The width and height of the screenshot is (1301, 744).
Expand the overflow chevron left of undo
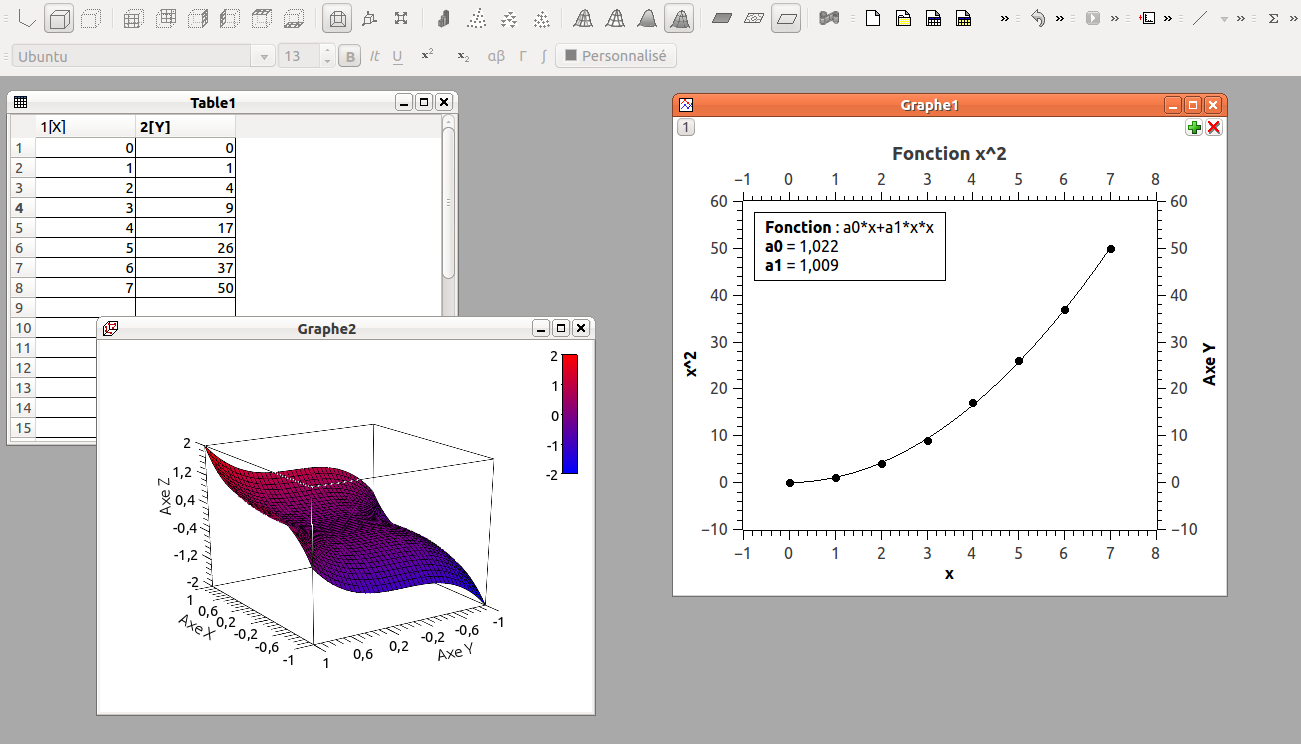tap(1005, 18)
